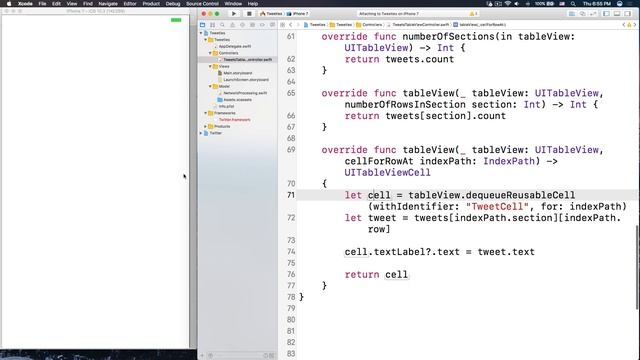The width and height of the screenshot is (640, 360).
Task: Choose the iPhone 7 run destination
Action: pyautogui.click(x=298, y=13)
